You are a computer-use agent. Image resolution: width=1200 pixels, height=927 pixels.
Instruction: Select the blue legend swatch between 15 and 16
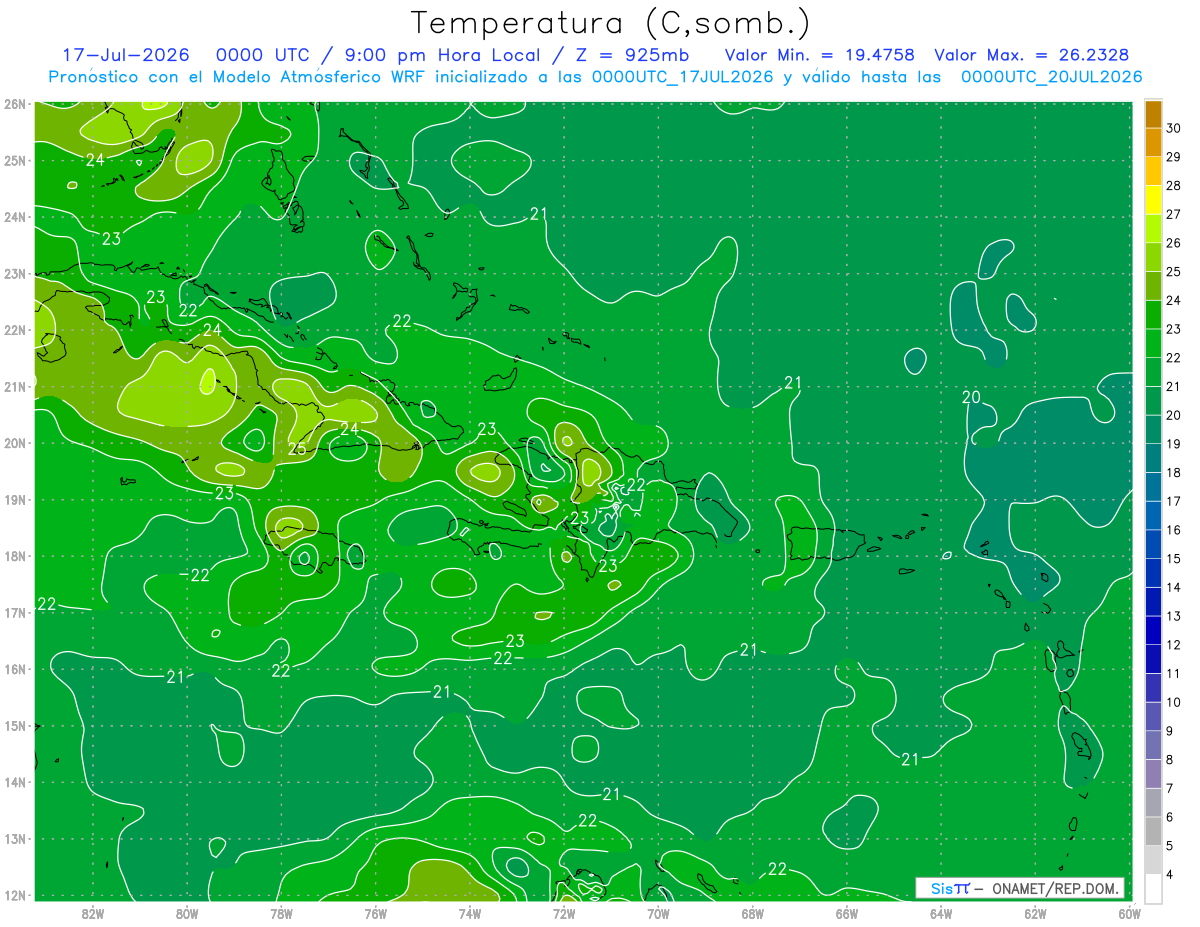coord(1153,544)
